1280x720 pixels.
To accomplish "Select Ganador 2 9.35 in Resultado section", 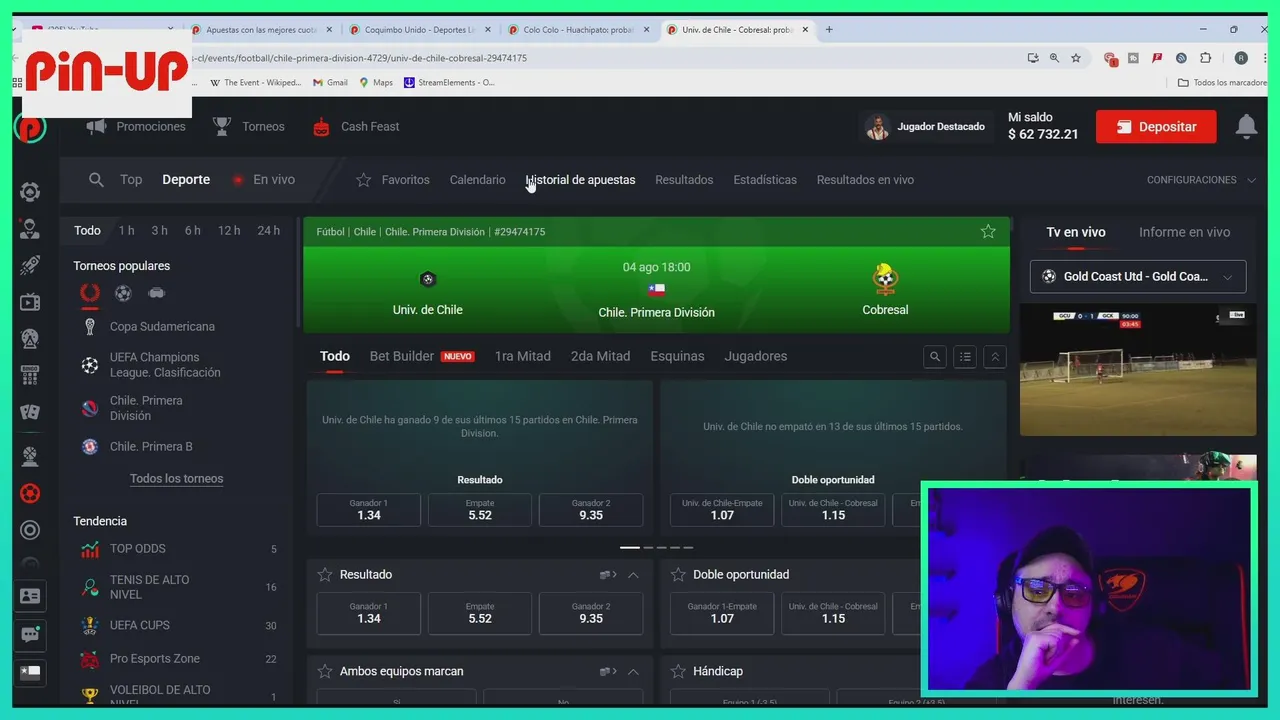I will (591, 613).
